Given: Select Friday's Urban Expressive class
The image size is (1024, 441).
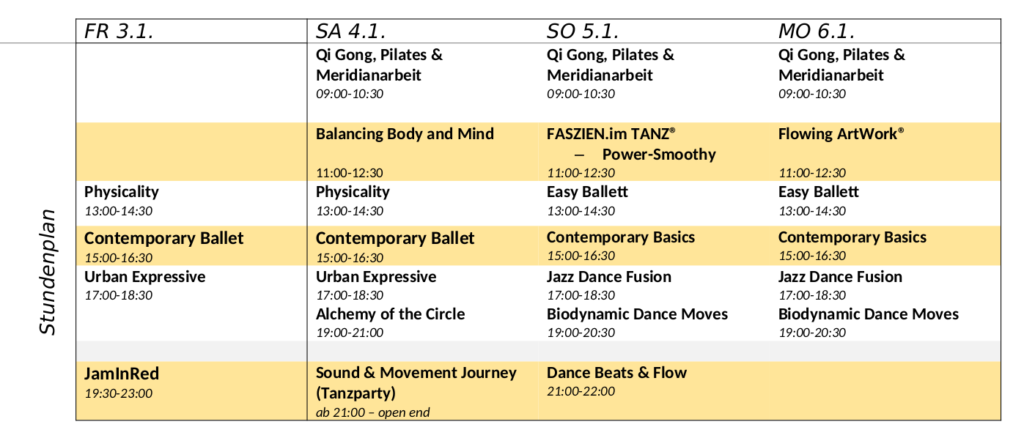Looking at the screenshot, I should pos(144,277).
